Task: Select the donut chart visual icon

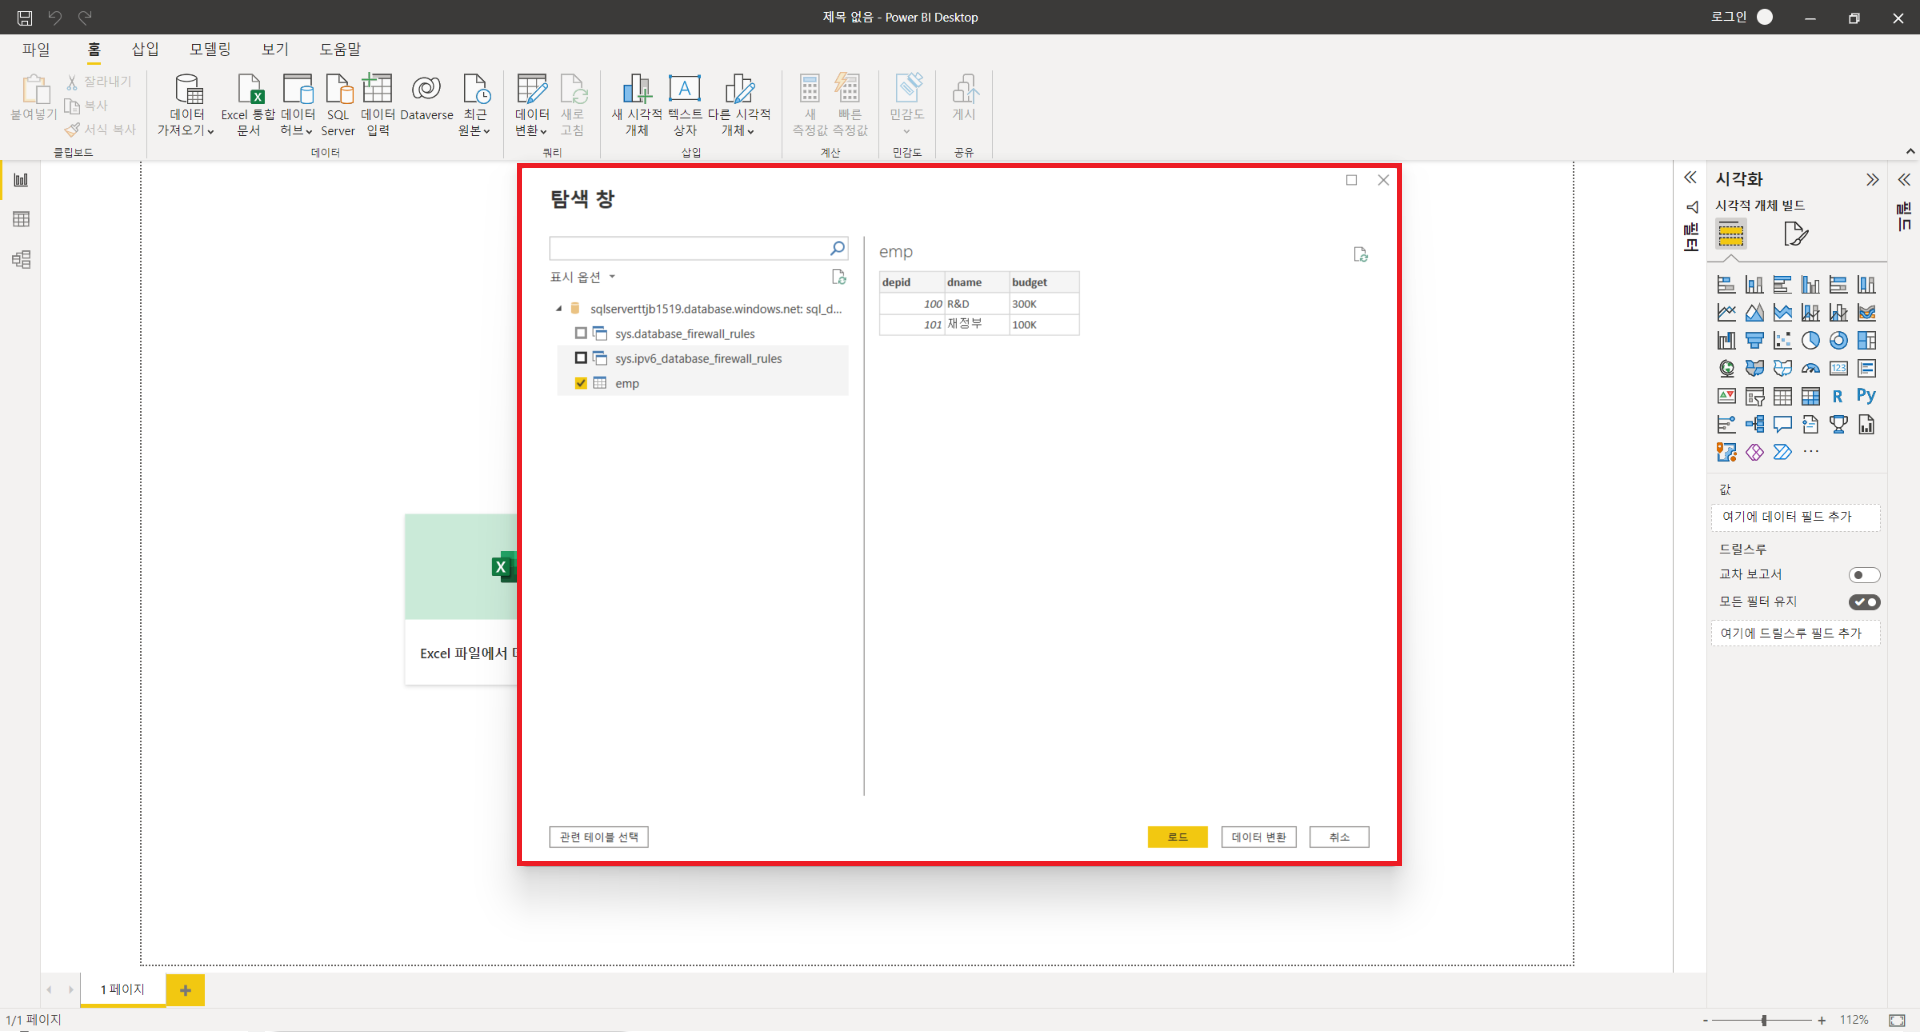Action: pos(1838,341)
